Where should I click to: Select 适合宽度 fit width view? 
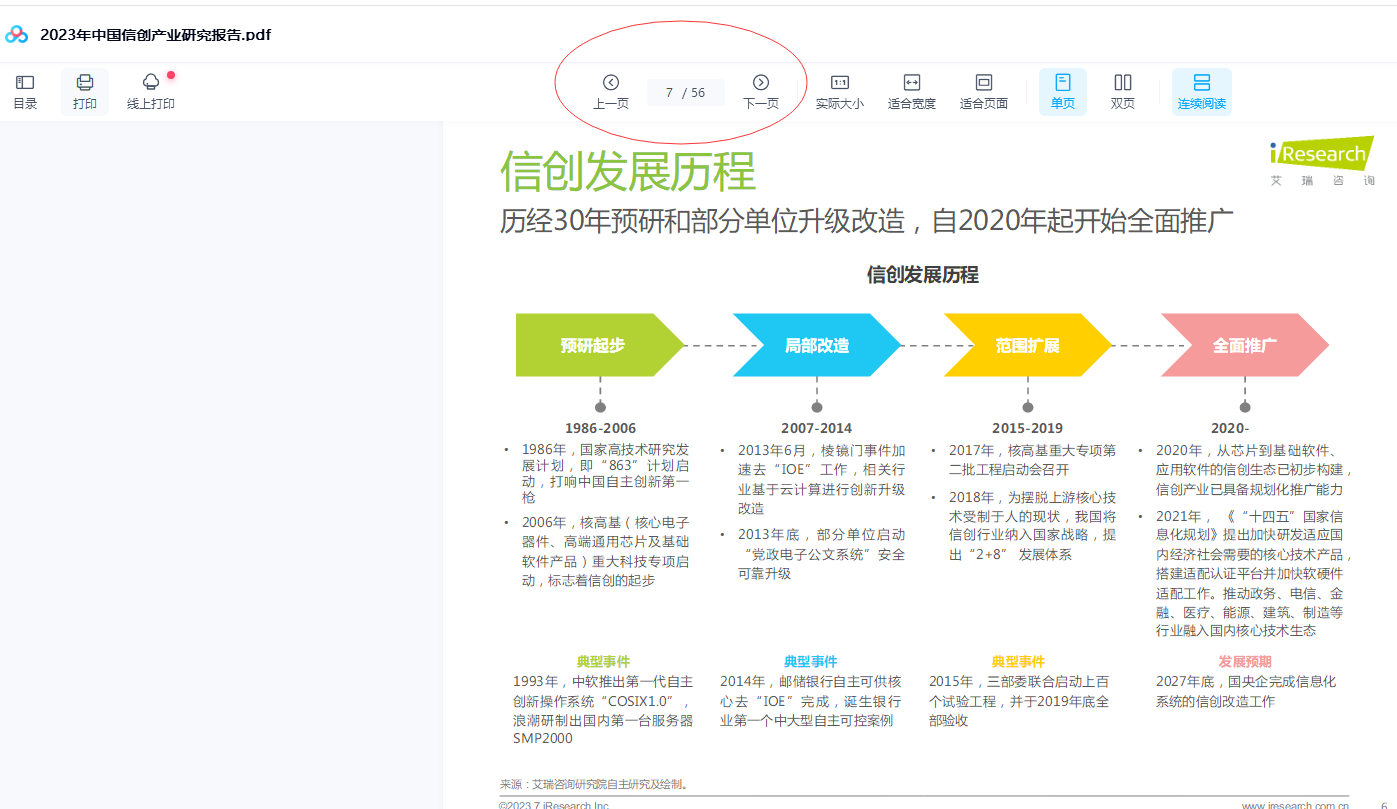tap(912, 91)
